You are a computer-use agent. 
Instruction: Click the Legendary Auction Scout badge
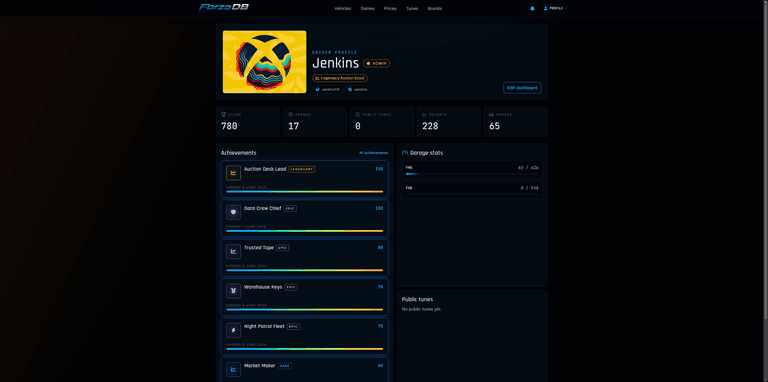(x=340, y=78)
